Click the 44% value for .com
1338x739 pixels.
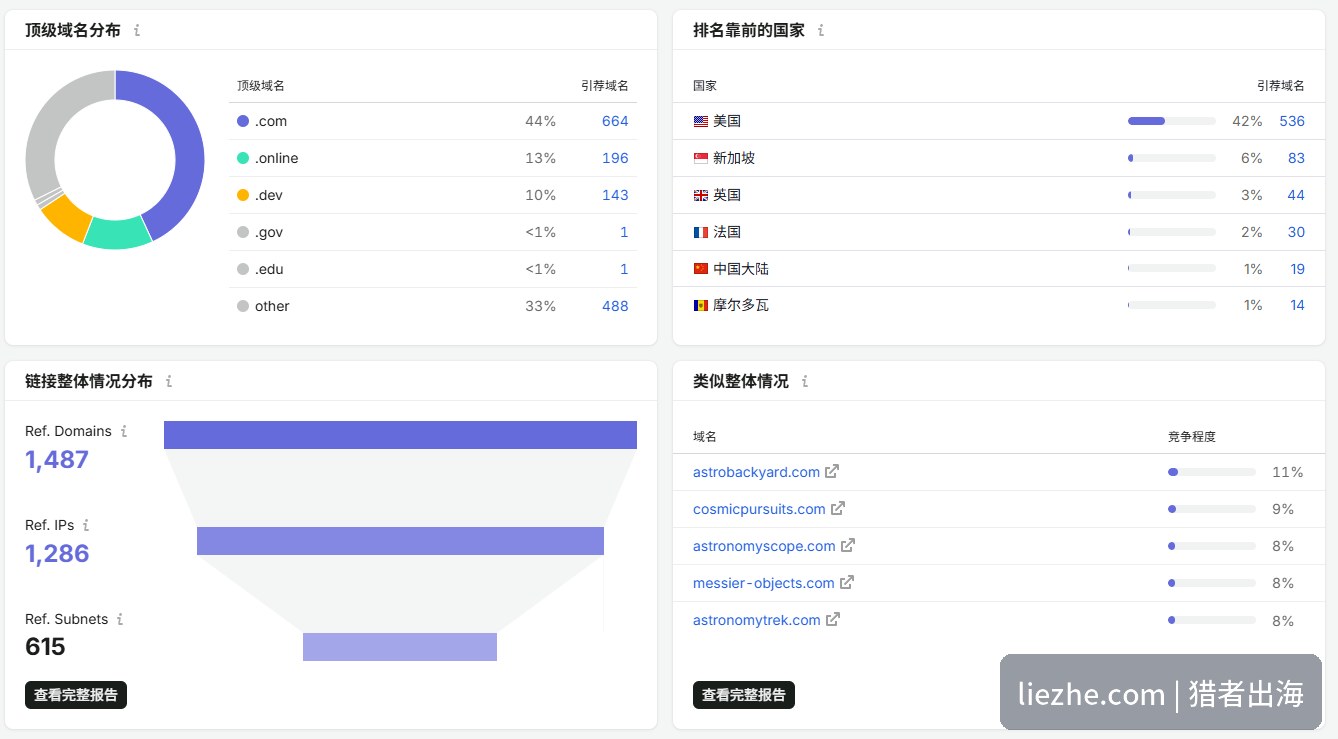(540, 121)
